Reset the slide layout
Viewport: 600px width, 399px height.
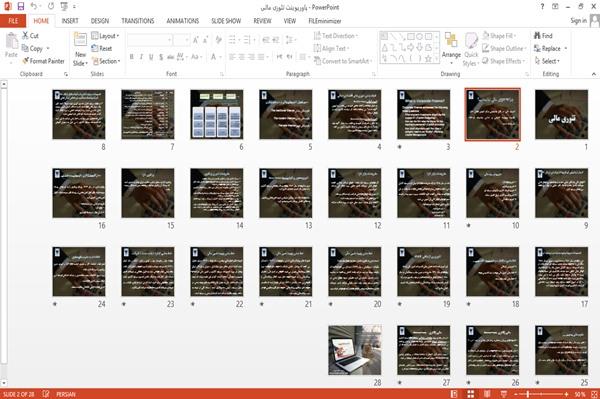tap(102, 48)
